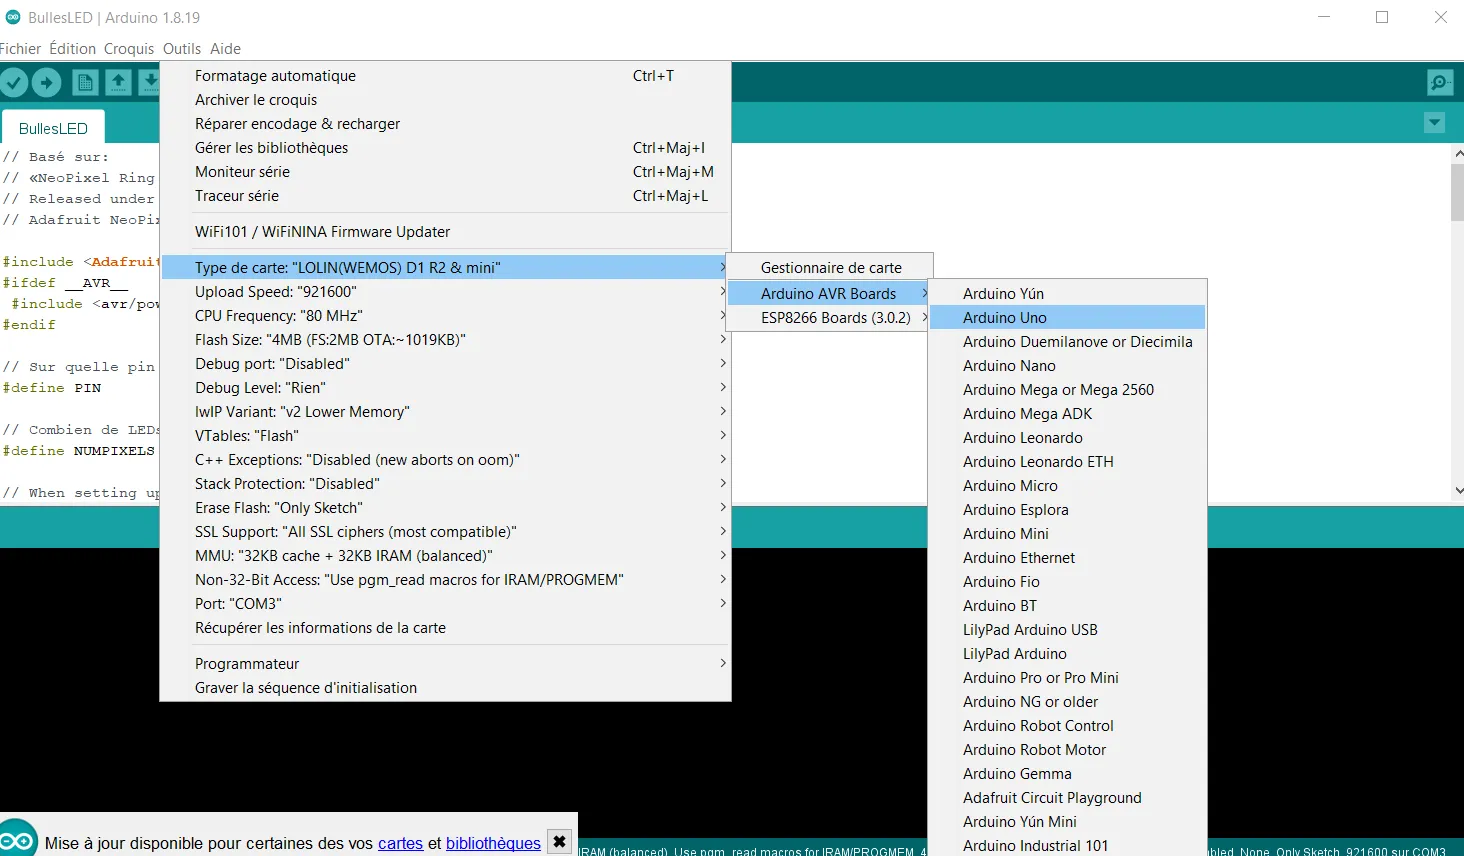
Task: Open the Croquis menu
Action: tap(129, 48)
